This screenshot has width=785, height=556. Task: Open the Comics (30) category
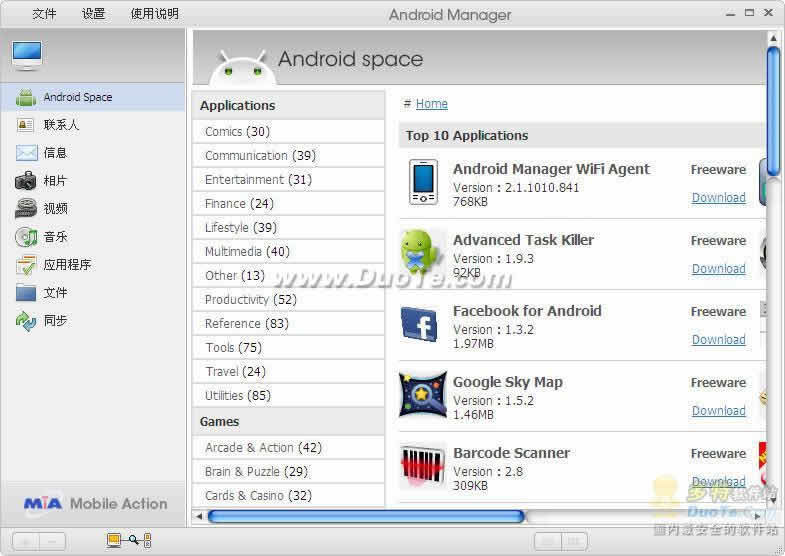[x=288, y=132]
